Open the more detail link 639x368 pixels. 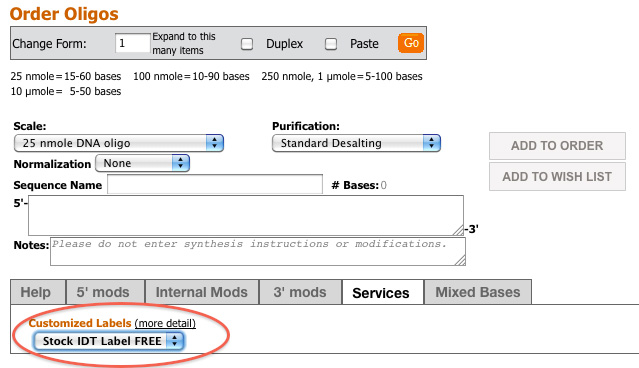click(165, 323)
